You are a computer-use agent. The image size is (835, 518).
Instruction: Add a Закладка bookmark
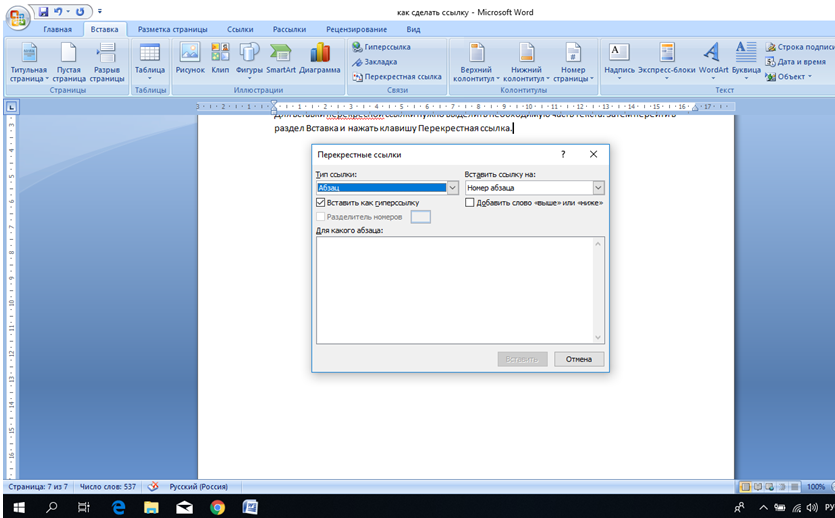pos(374,62)
